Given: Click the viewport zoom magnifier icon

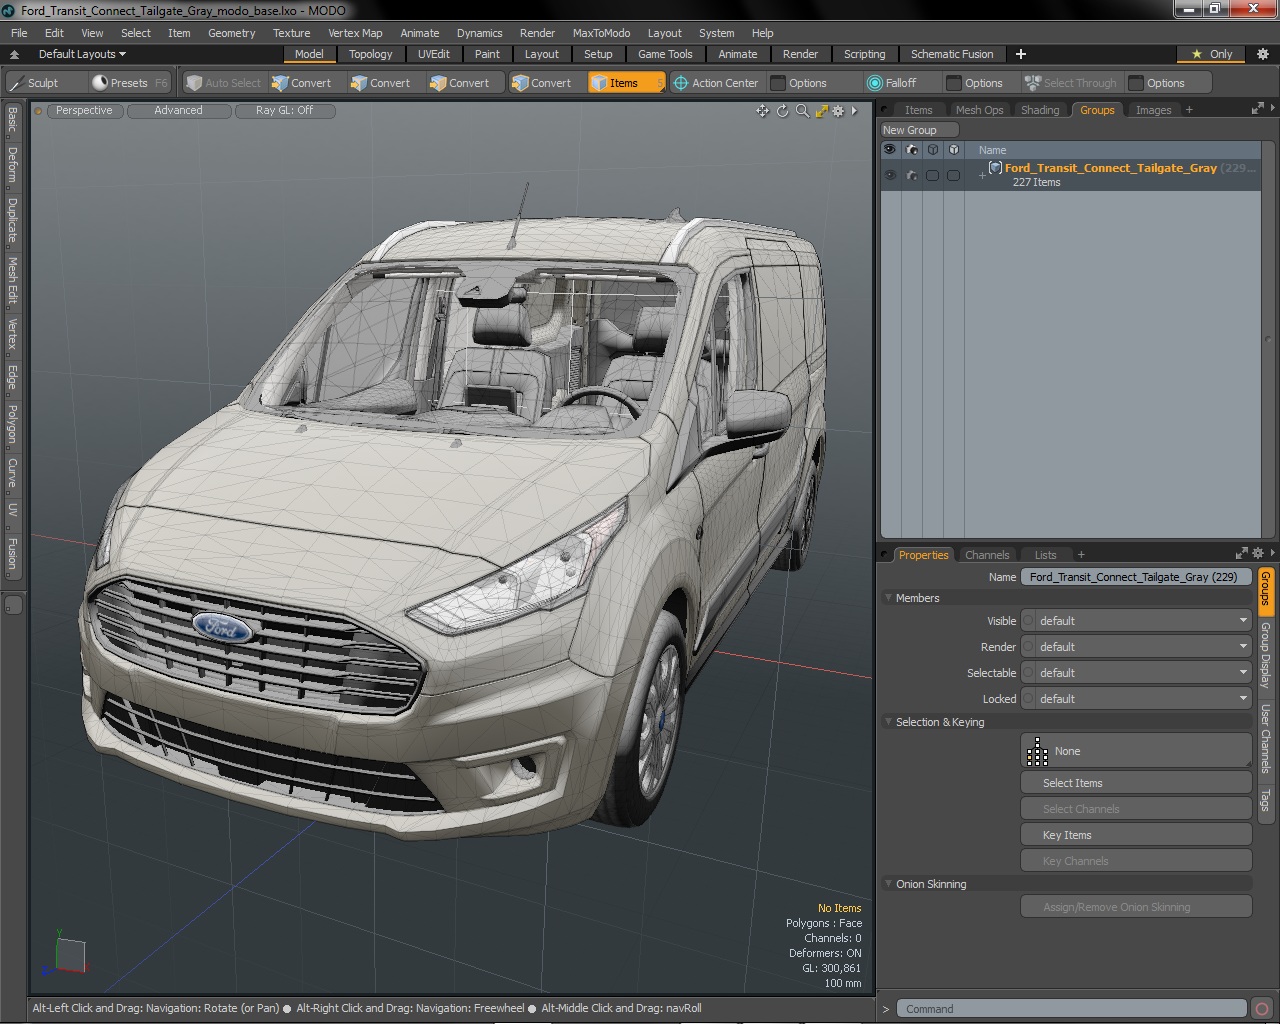Looking at the screenshot, I should 802,111.
